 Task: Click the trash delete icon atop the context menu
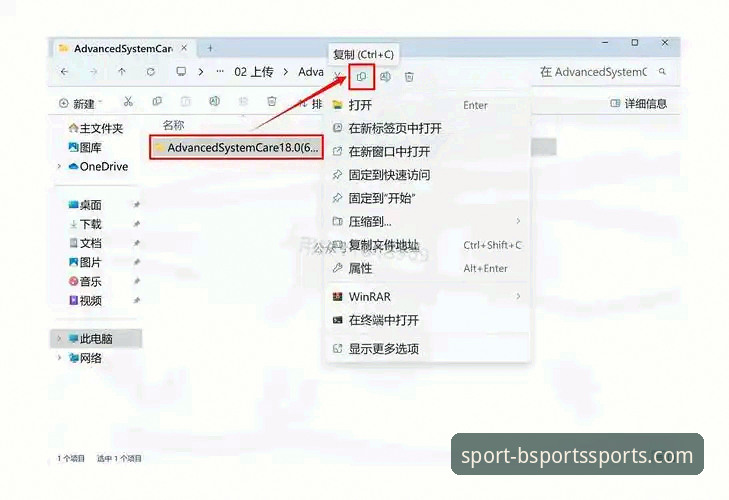(409, 77)
